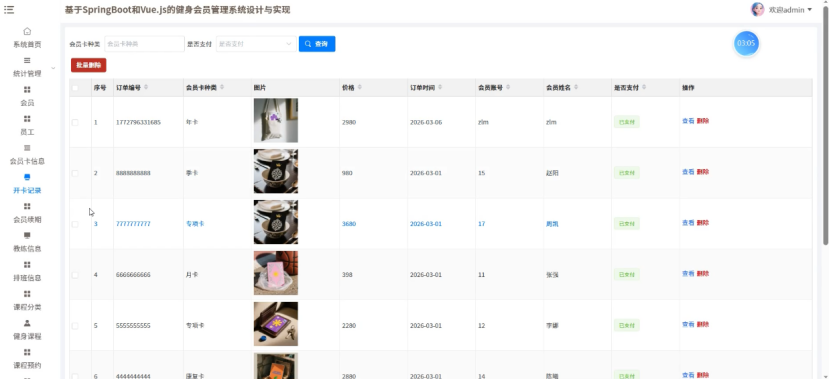Viewport: 829px width, 379px height.
Task: Check the box for order 1772796331685
Action: tap(75, 122)
